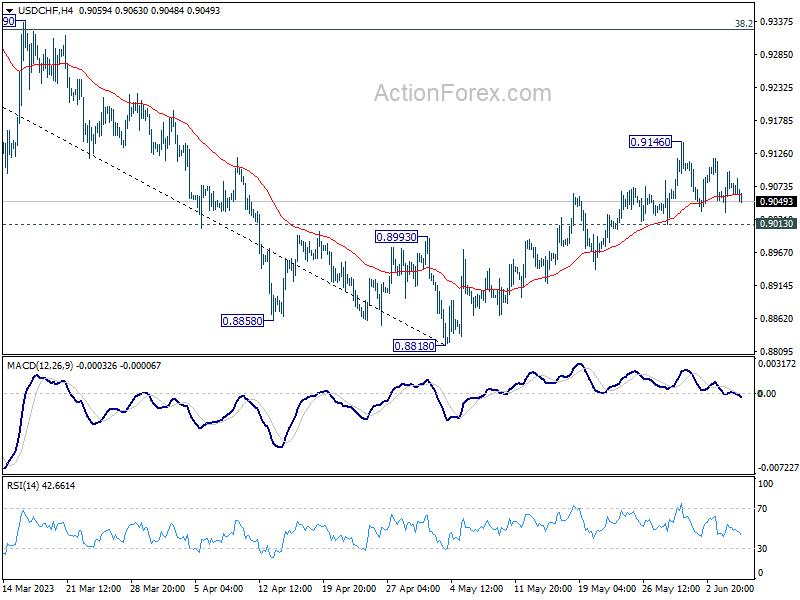Click the 5 Apr 04:00 time label
The width and height of the screenshot is (800, 600).
point(220,589)
